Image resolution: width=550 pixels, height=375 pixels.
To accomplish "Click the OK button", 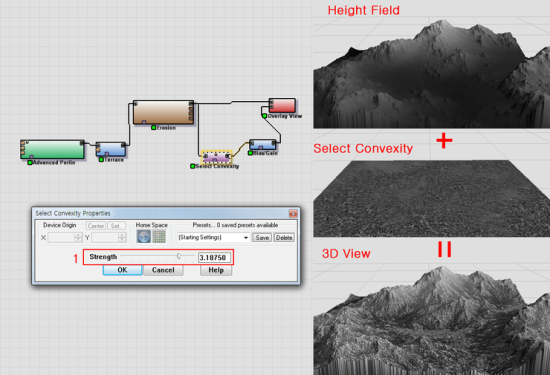I will (122, 270).
